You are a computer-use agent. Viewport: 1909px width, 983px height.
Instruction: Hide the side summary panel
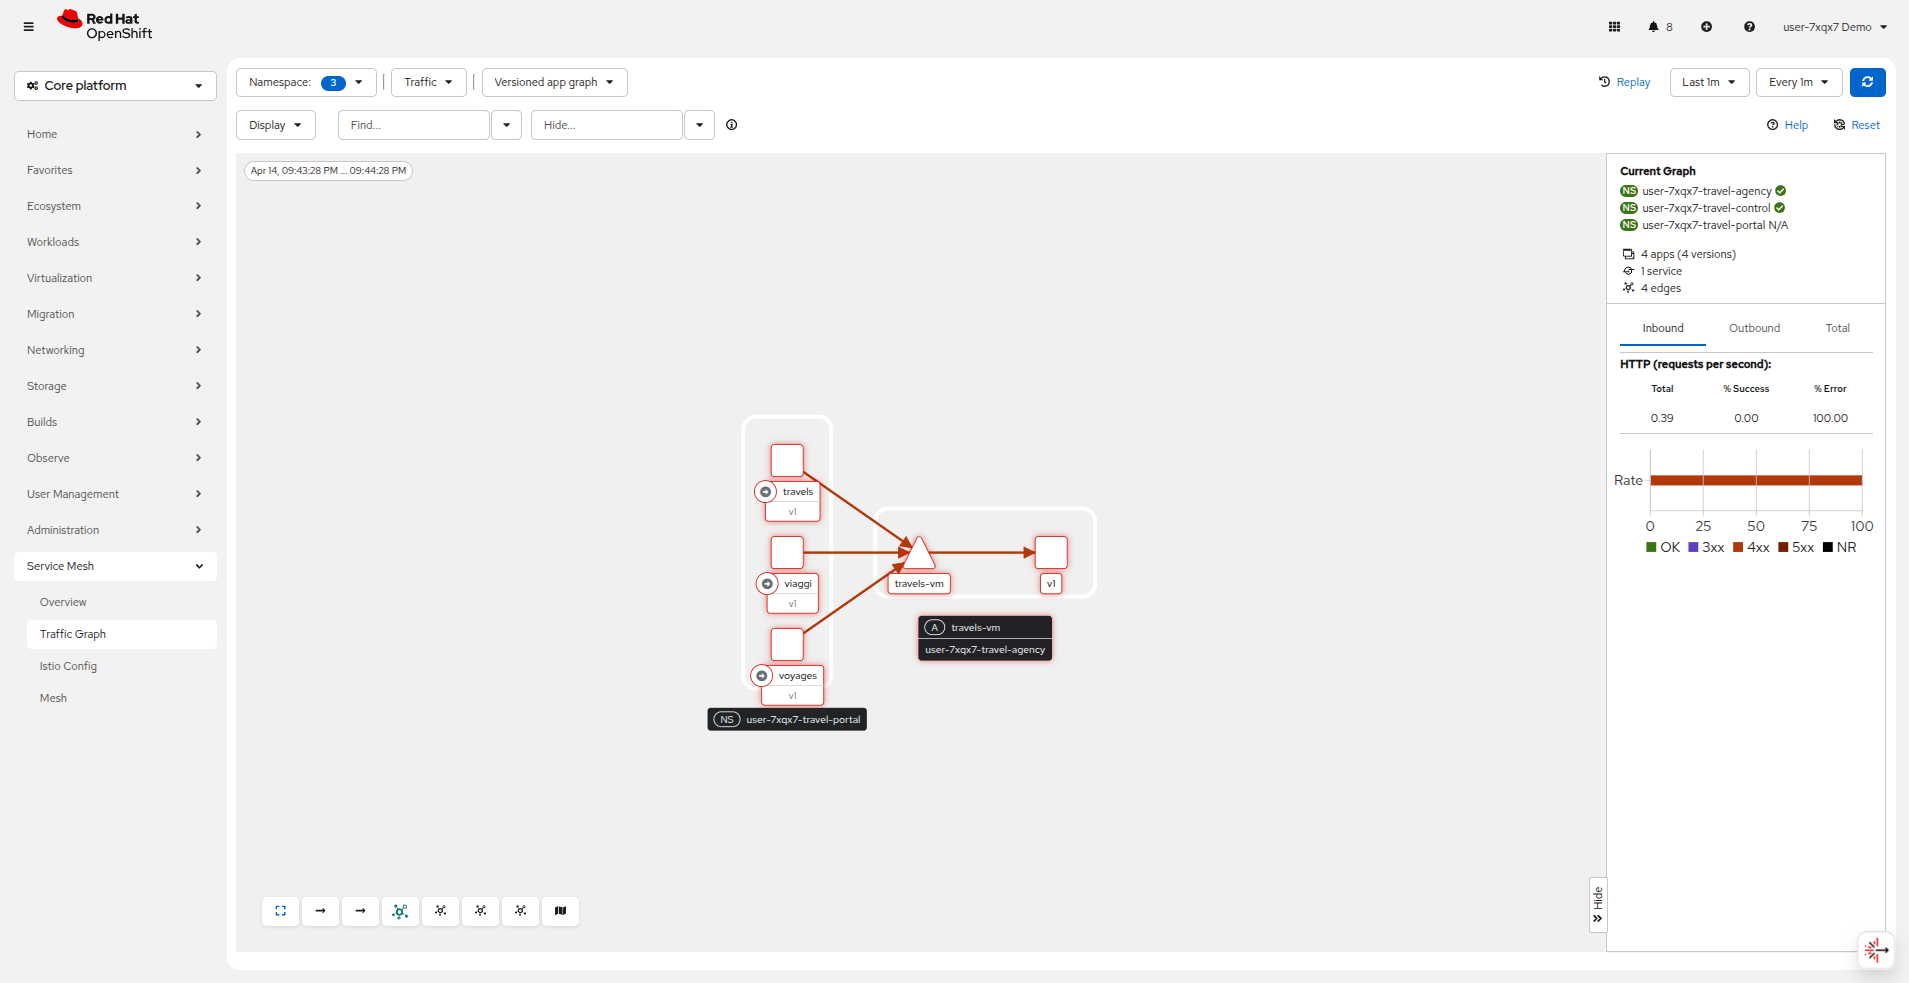[1597, 905]
